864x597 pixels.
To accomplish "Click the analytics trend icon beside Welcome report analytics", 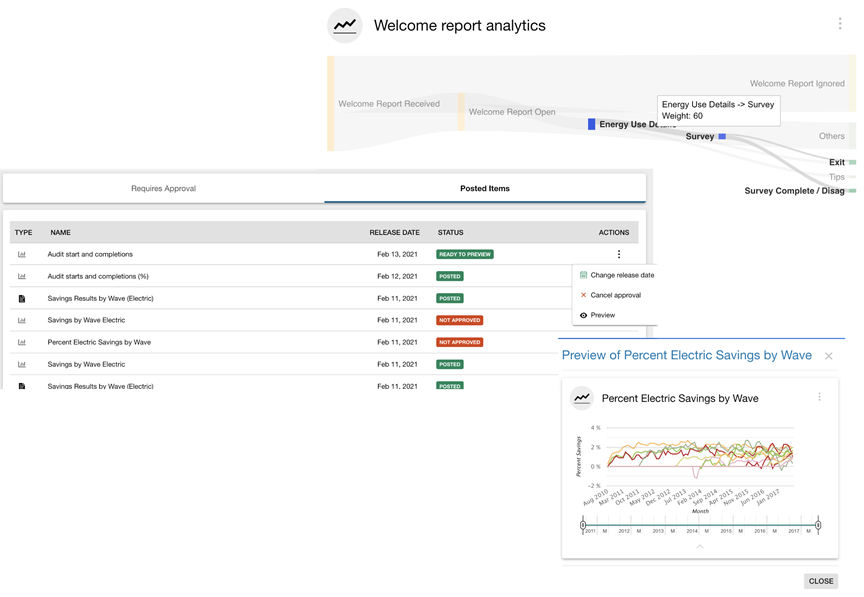I will click(x=345, y=25).
